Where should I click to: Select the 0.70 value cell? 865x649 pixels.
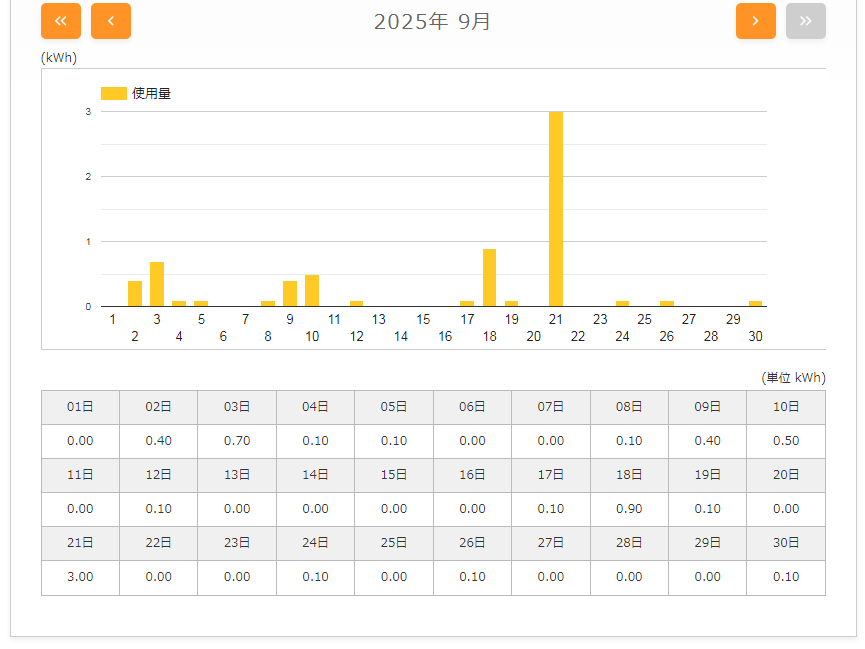pos(237,441)
